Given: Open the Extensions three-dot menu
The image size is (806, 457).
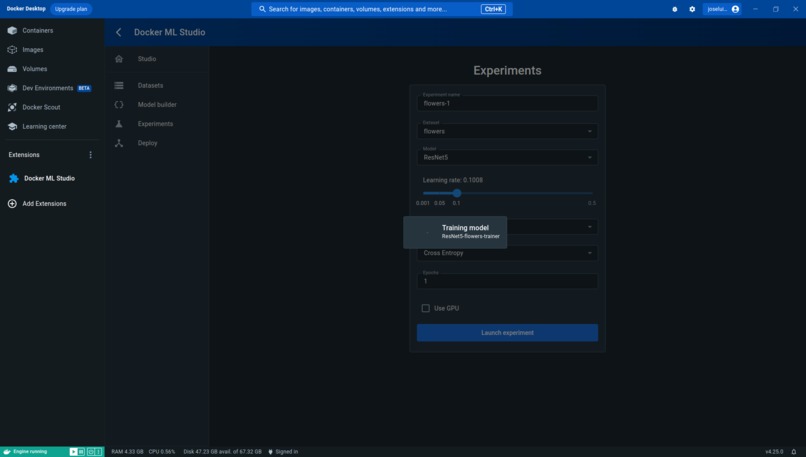Looking at the screenshot, I should tap(90, 155).
